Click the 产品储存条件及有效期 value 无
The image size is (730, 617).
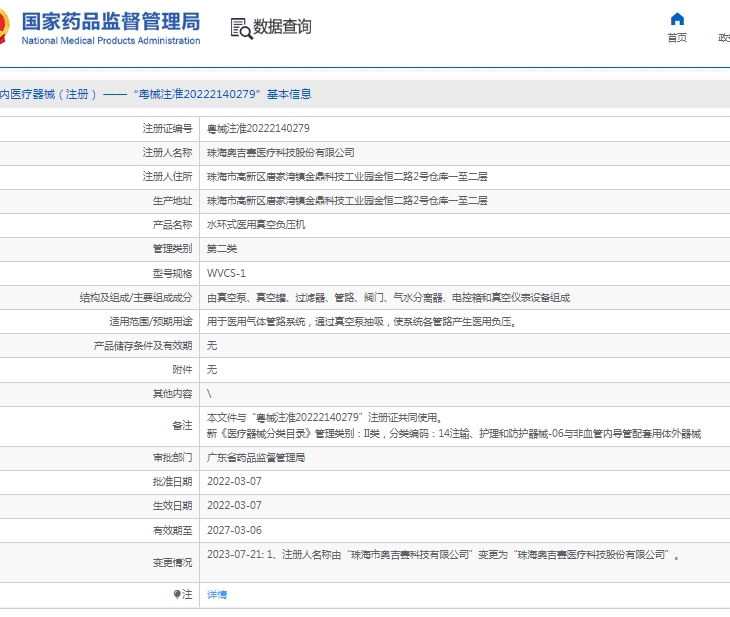(212, 346)
